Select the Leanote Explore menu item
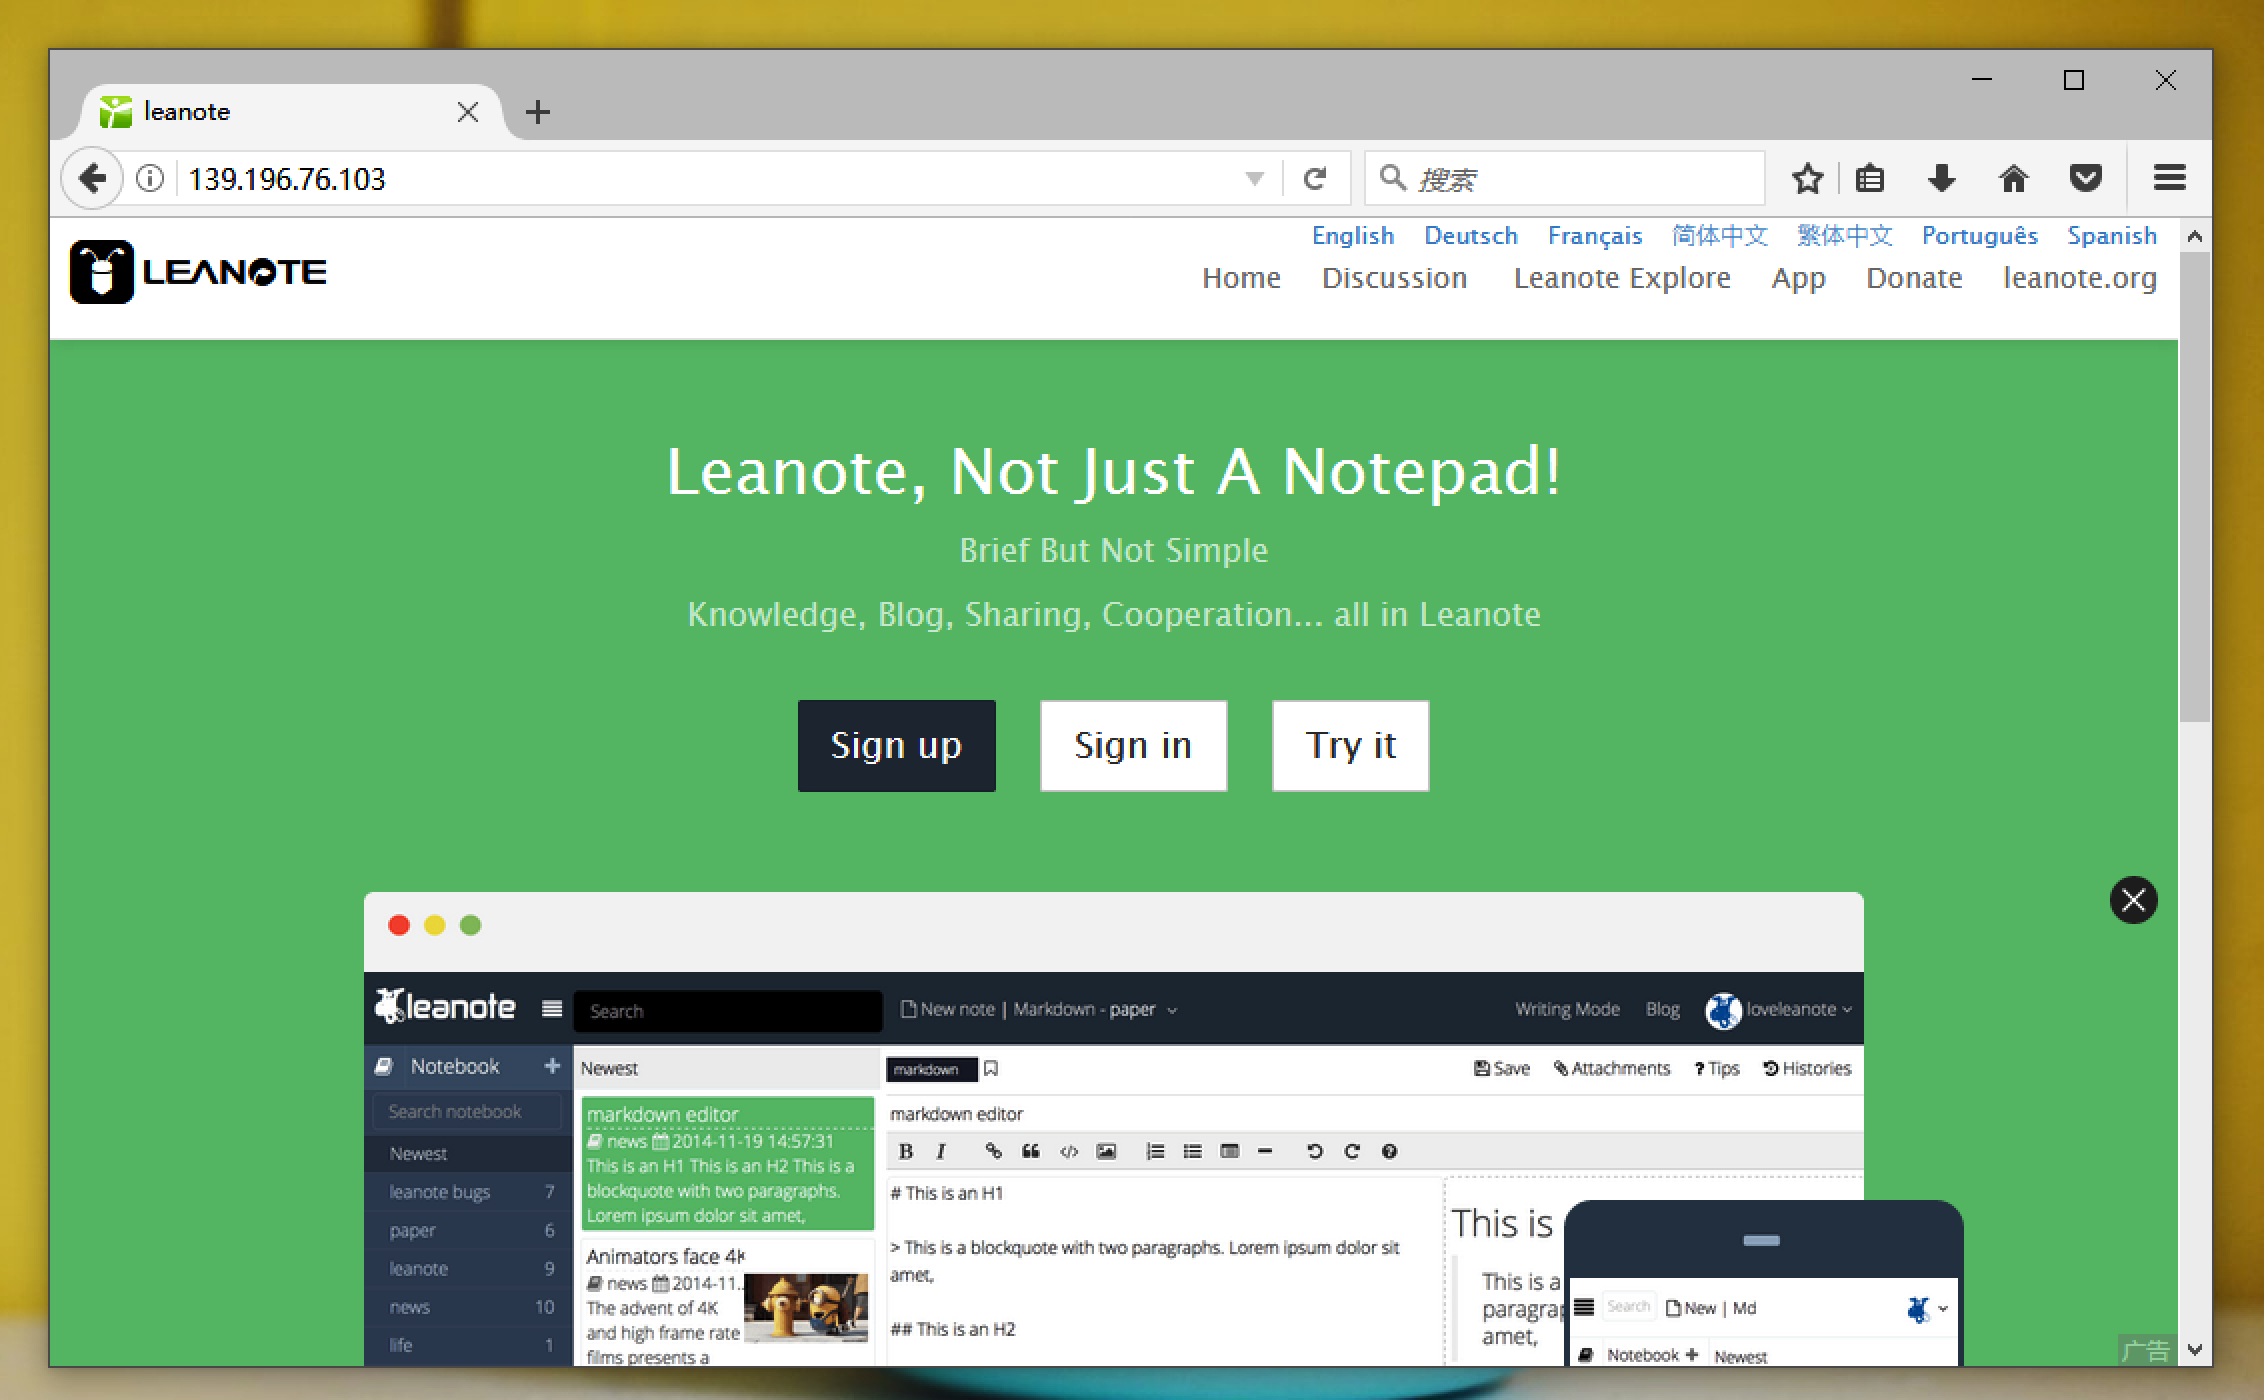2264x1400 pixels. click(x=1621, y=278)
